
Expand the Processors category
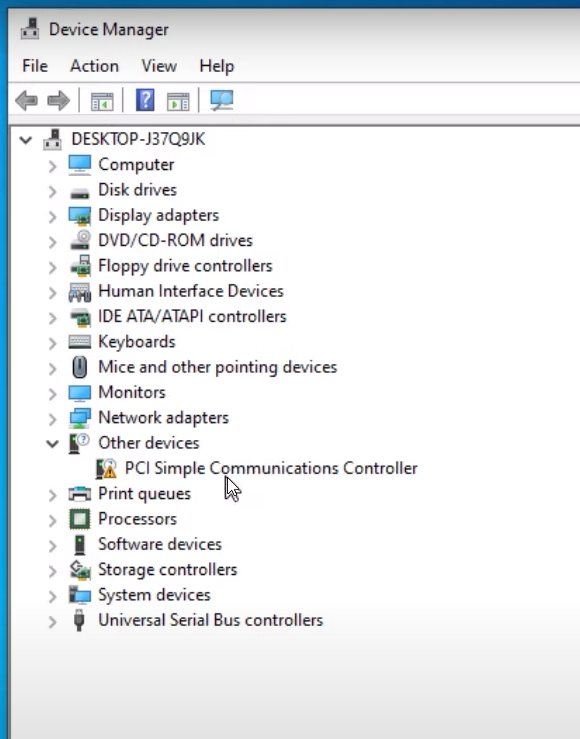tap(52, 521)
